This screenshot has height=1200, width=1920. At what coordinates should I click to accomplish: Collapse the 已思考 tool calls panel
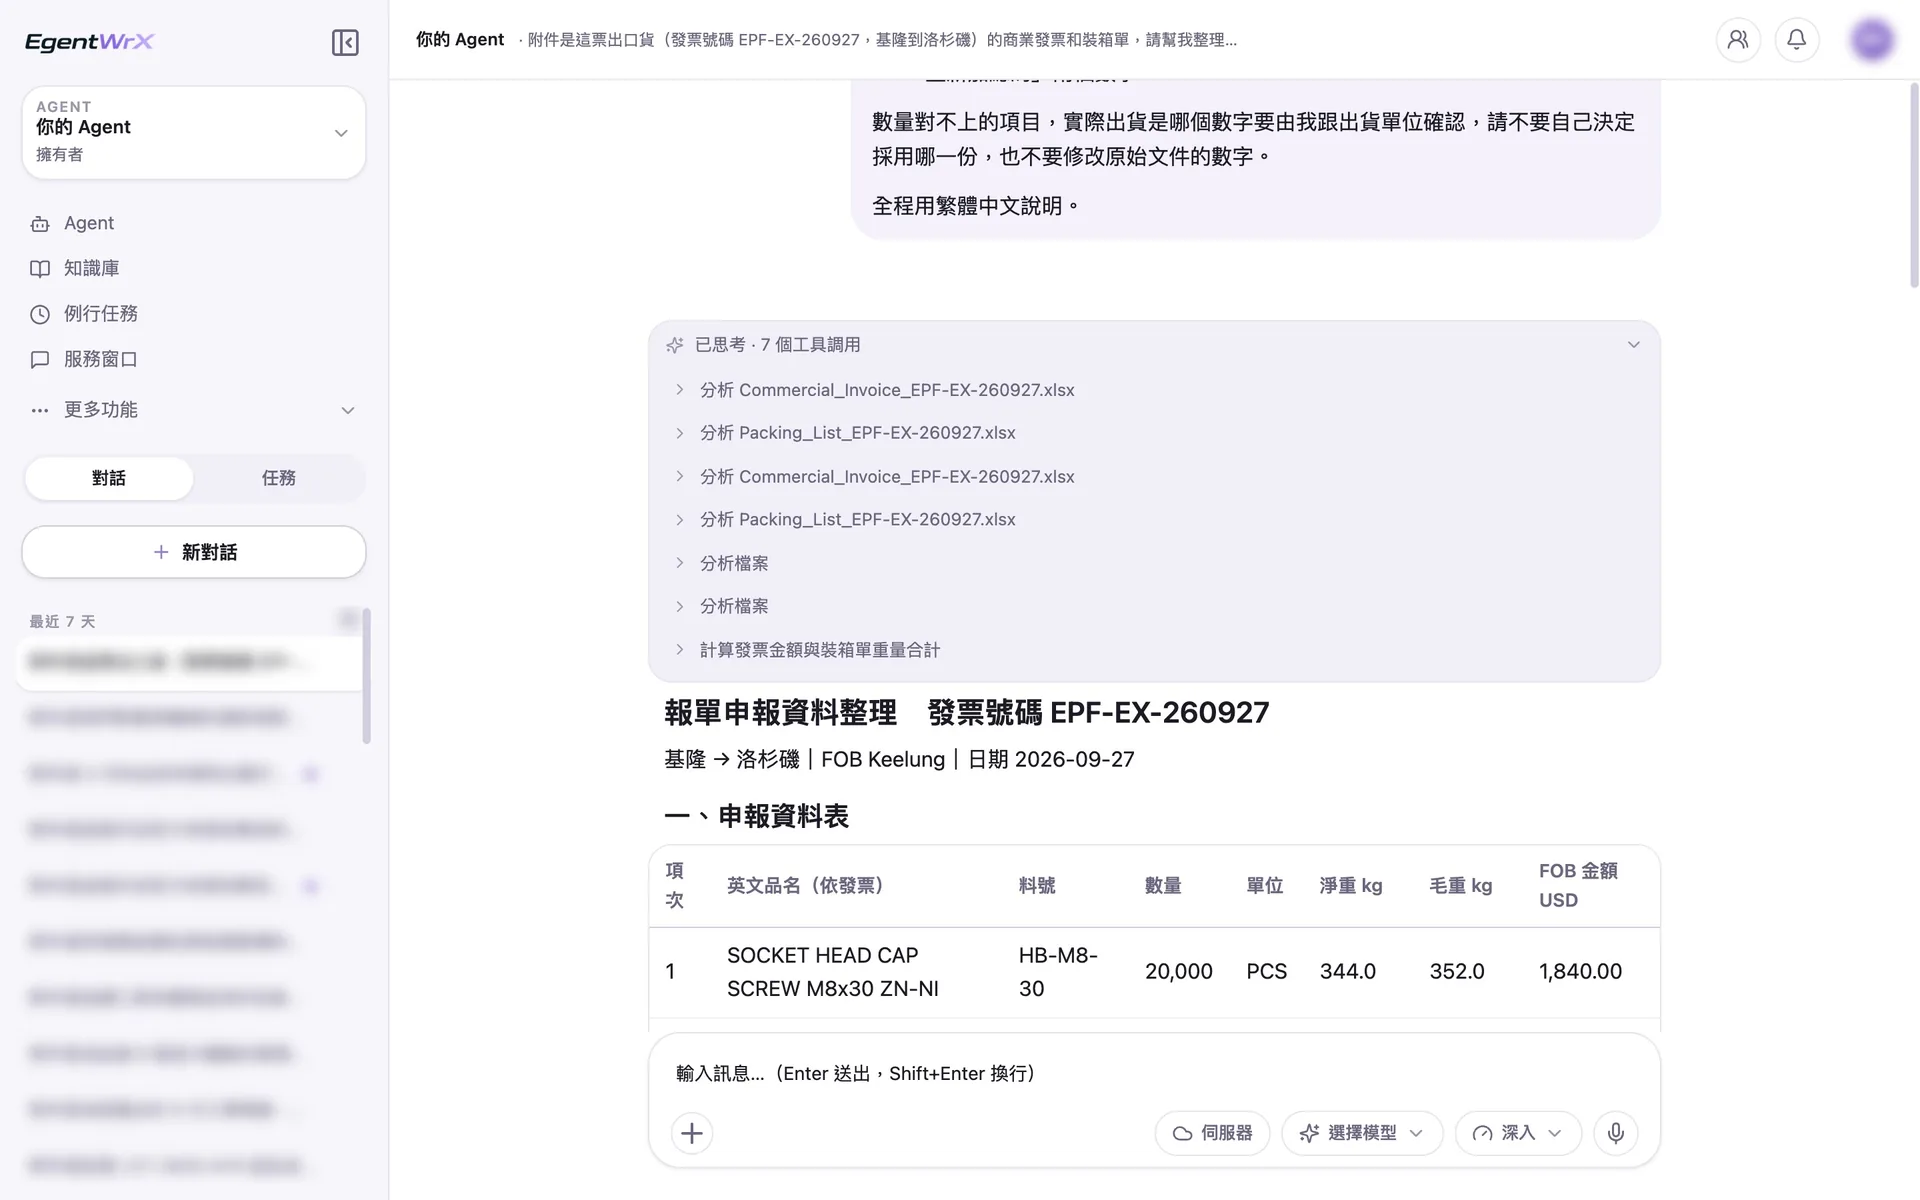[x=1633, y=345]
